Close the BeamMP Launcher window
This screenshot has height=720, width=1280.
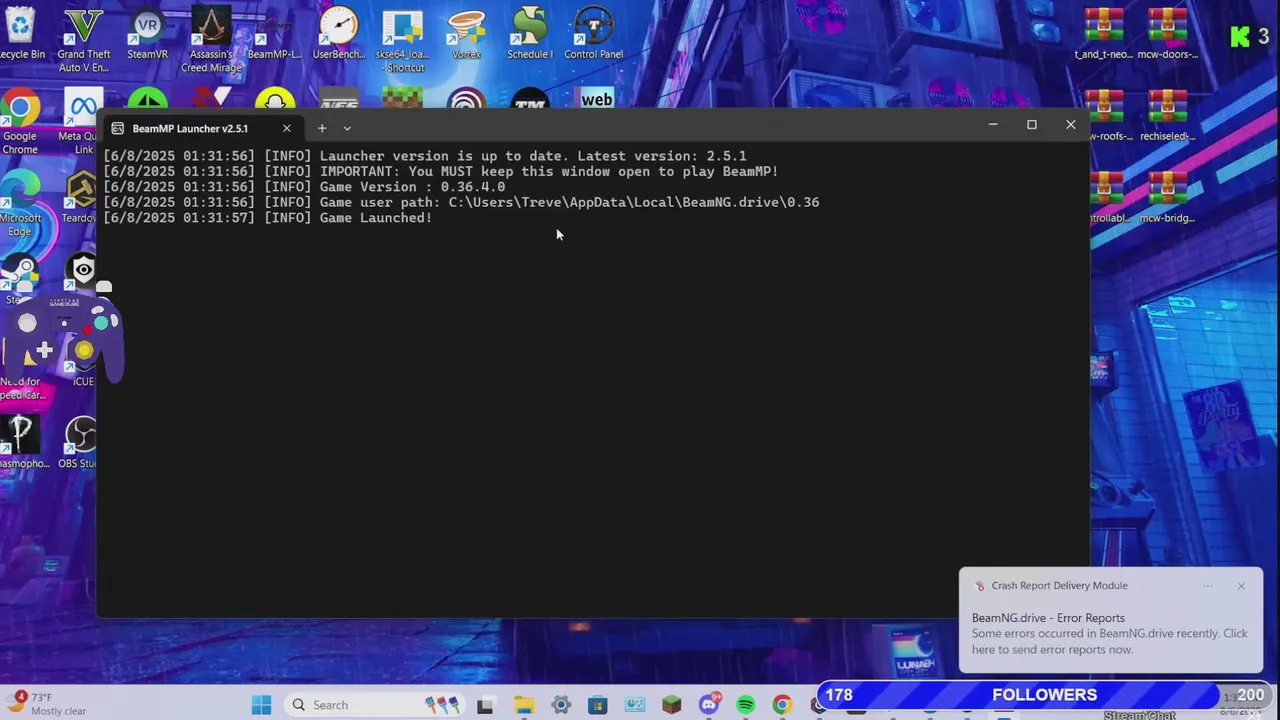tap(1071, 125)
